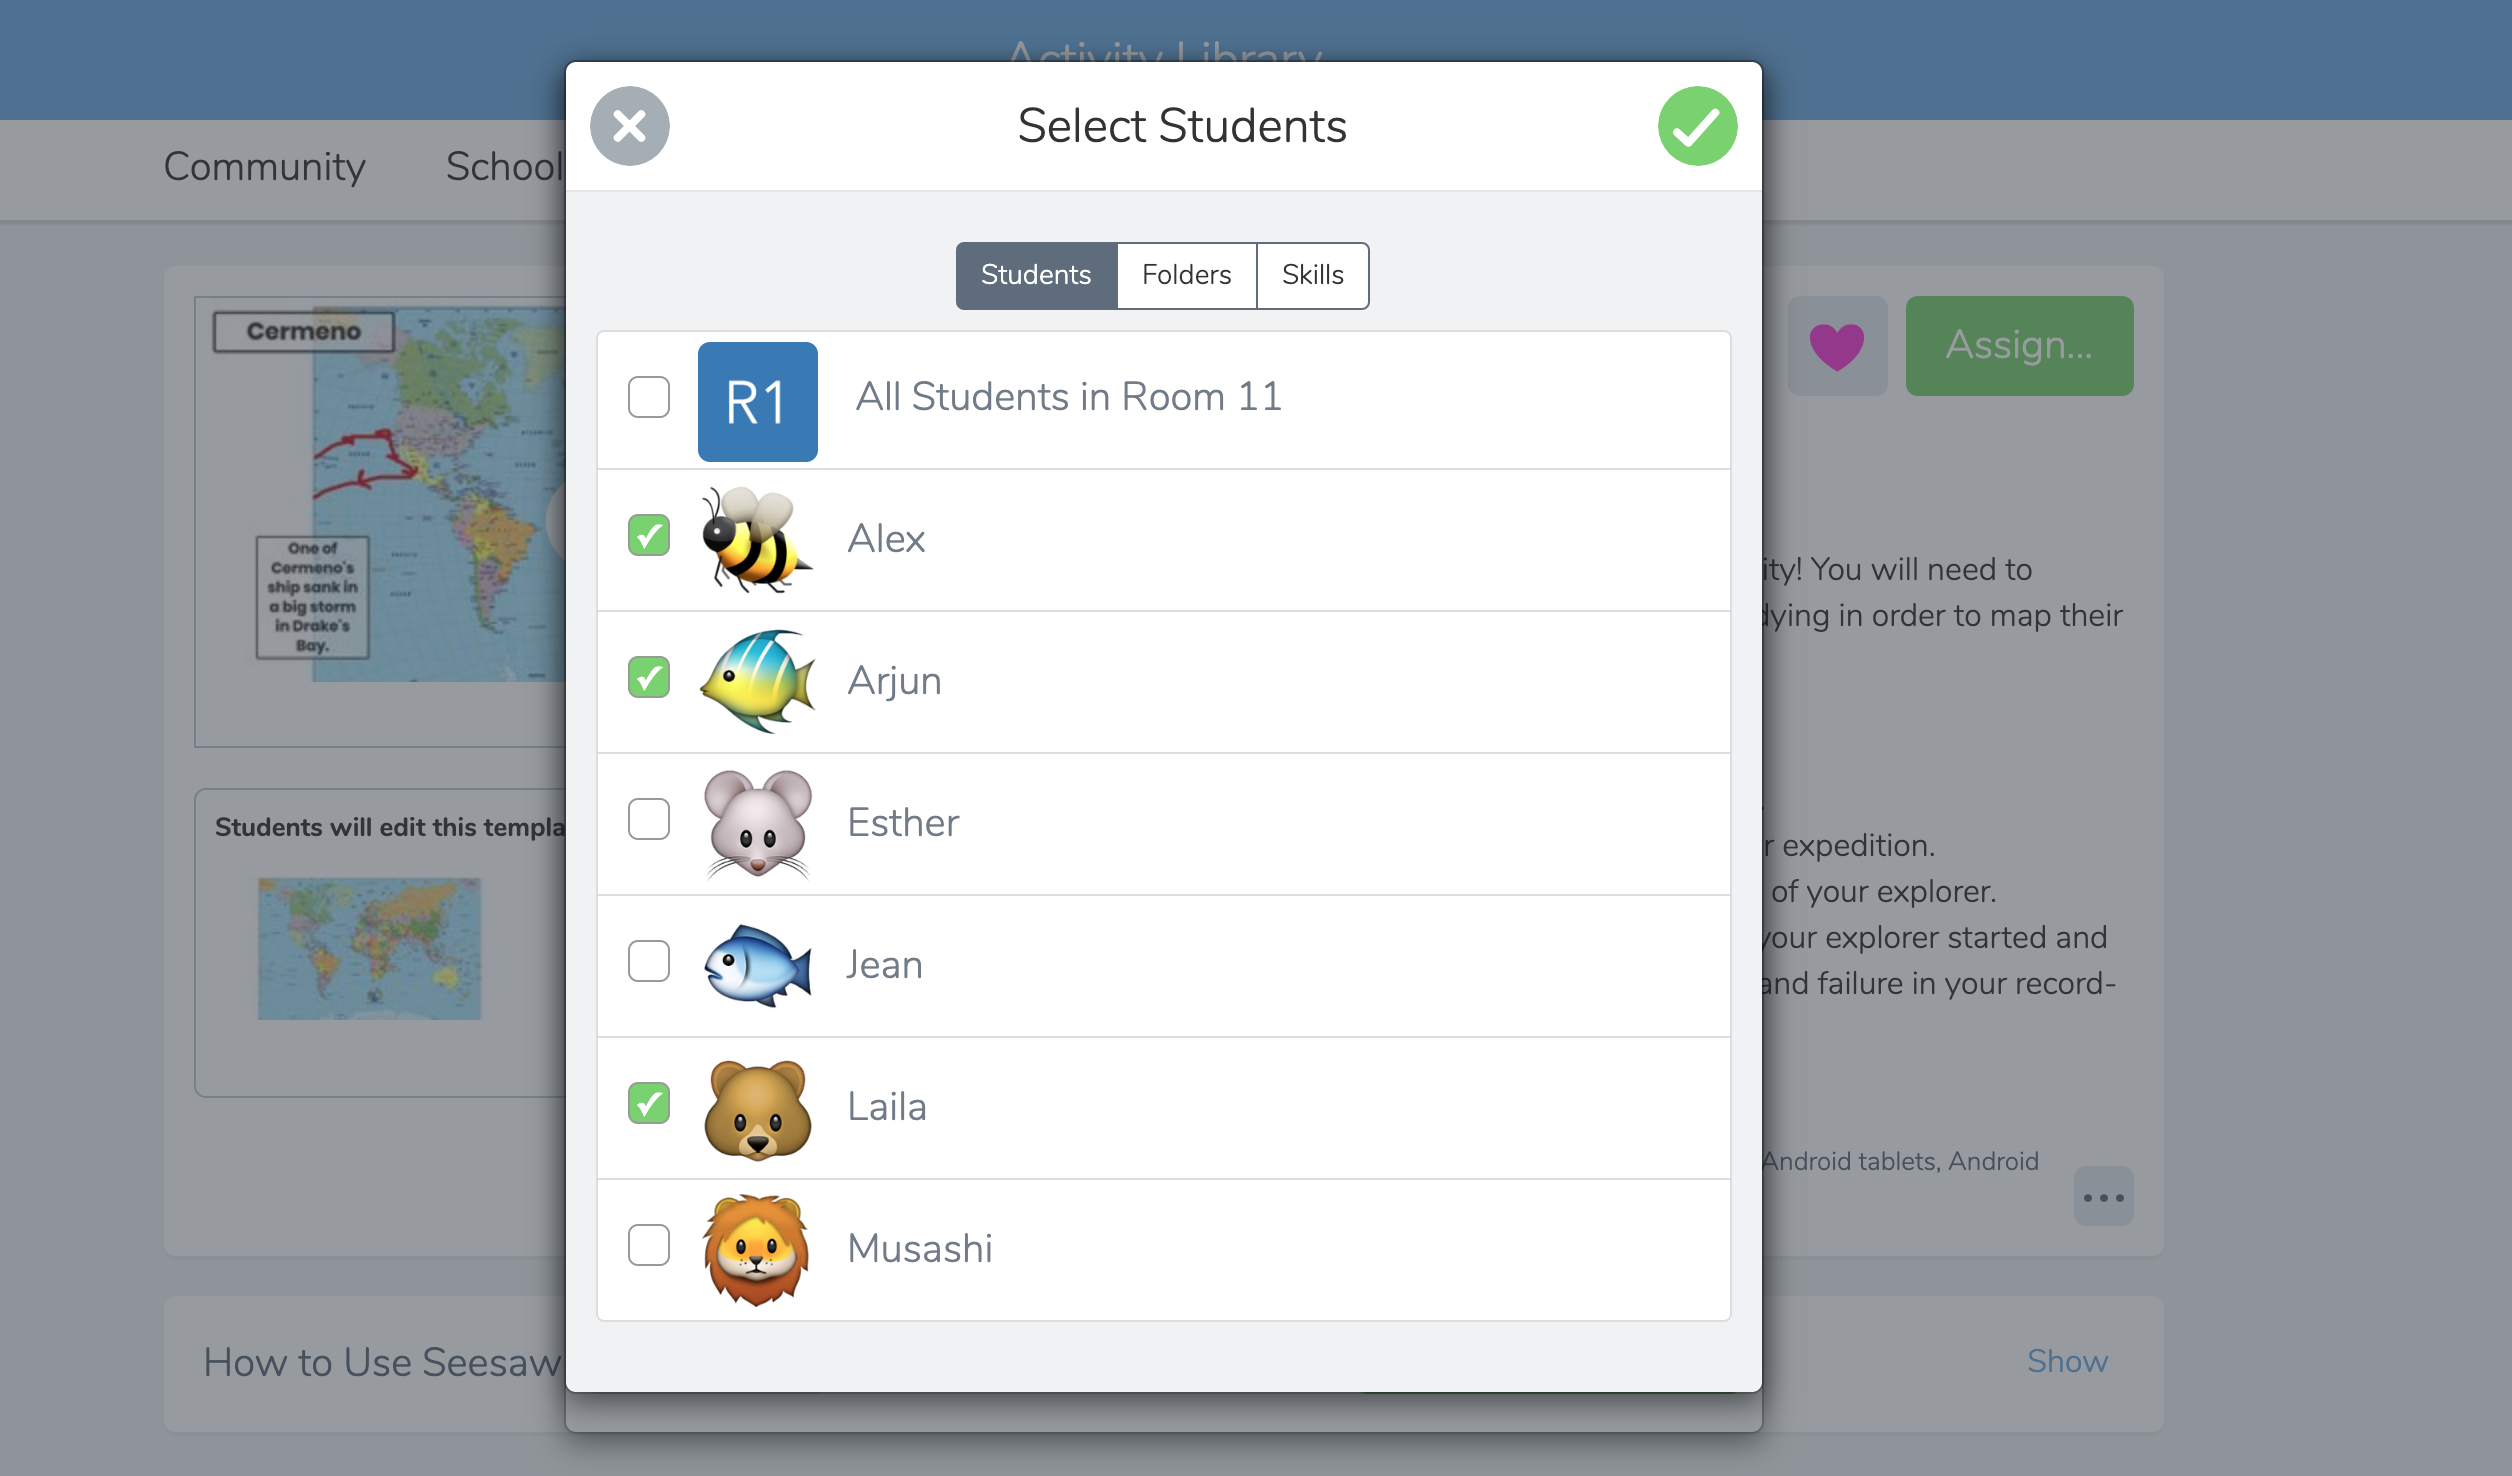Confirm selection with green checkmark button
This screenshot has width=2512, height=1476.
pyautogui.click(x=1697, y=127)
